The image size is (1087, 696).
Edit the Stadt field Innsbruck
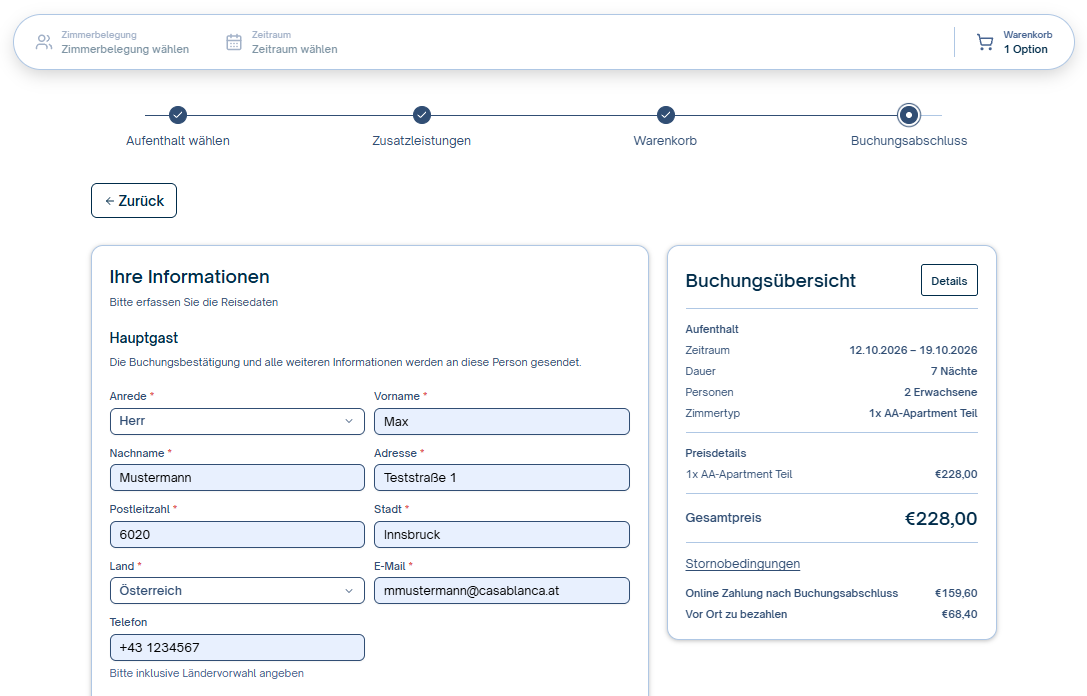point(502,534)
